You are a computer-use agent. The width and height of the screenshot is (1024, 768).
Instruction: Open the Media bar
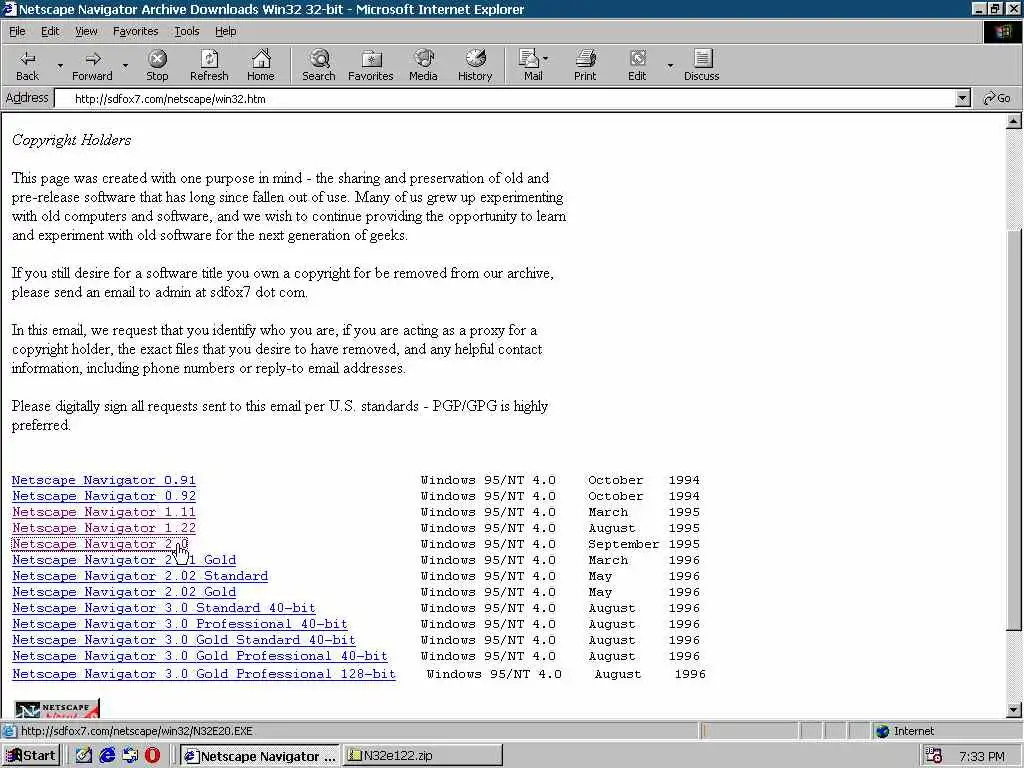(x=423, y=65)
